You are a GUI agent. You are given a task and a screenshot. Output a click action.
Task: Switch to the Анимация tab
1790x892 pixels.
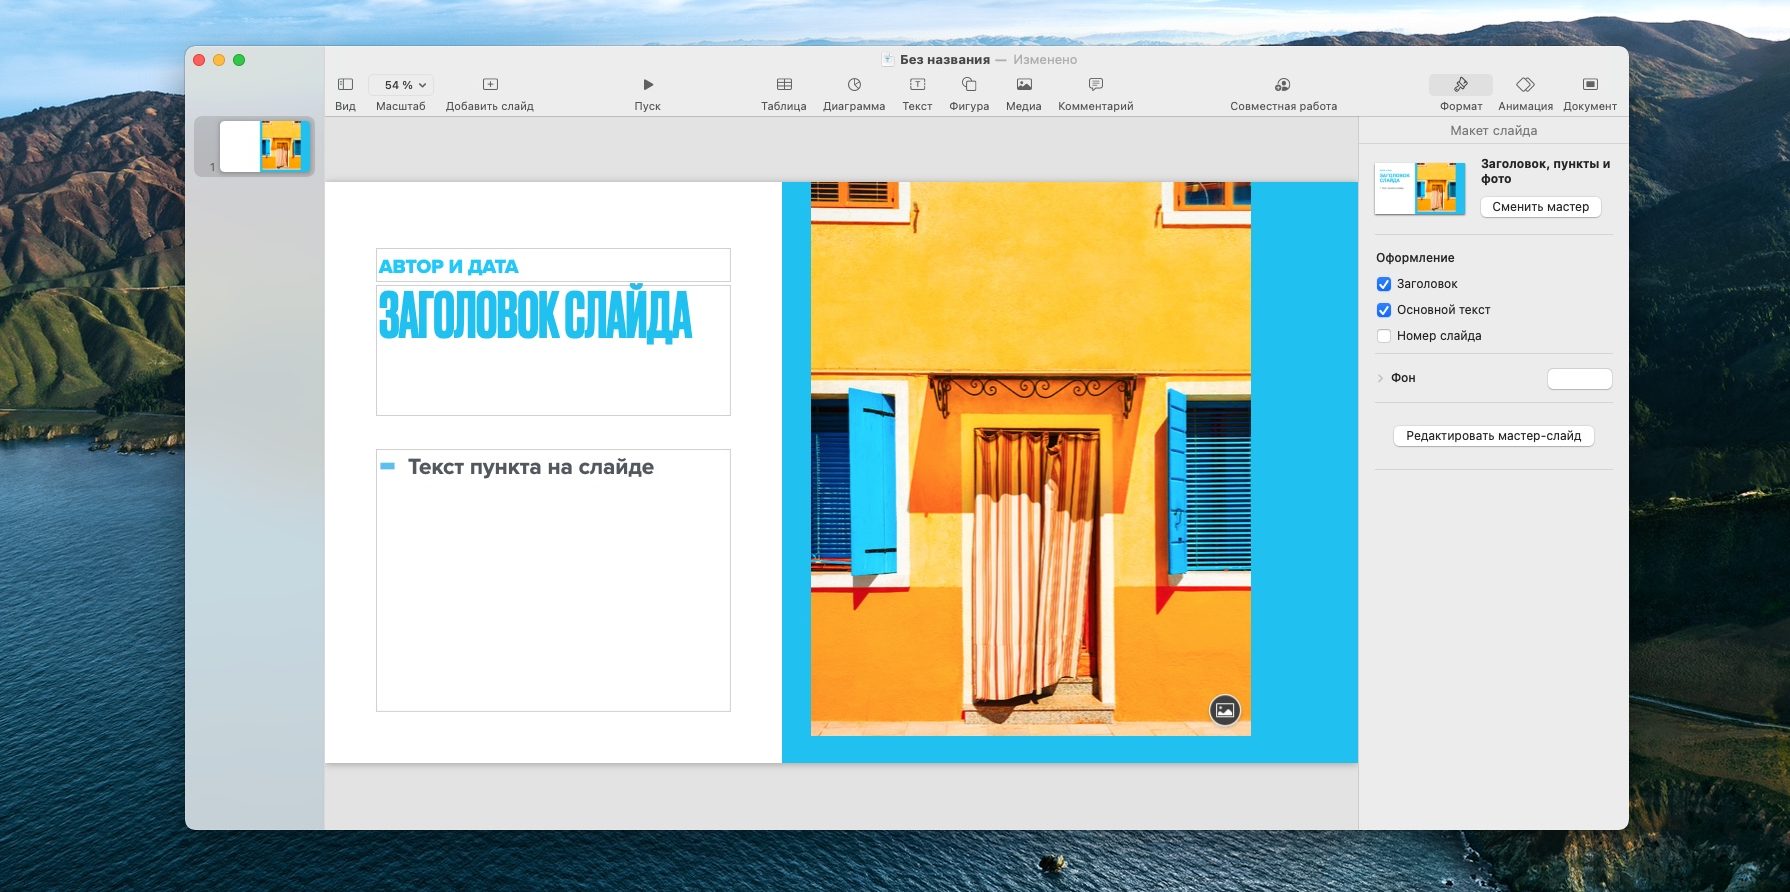tap(1525, 85)
